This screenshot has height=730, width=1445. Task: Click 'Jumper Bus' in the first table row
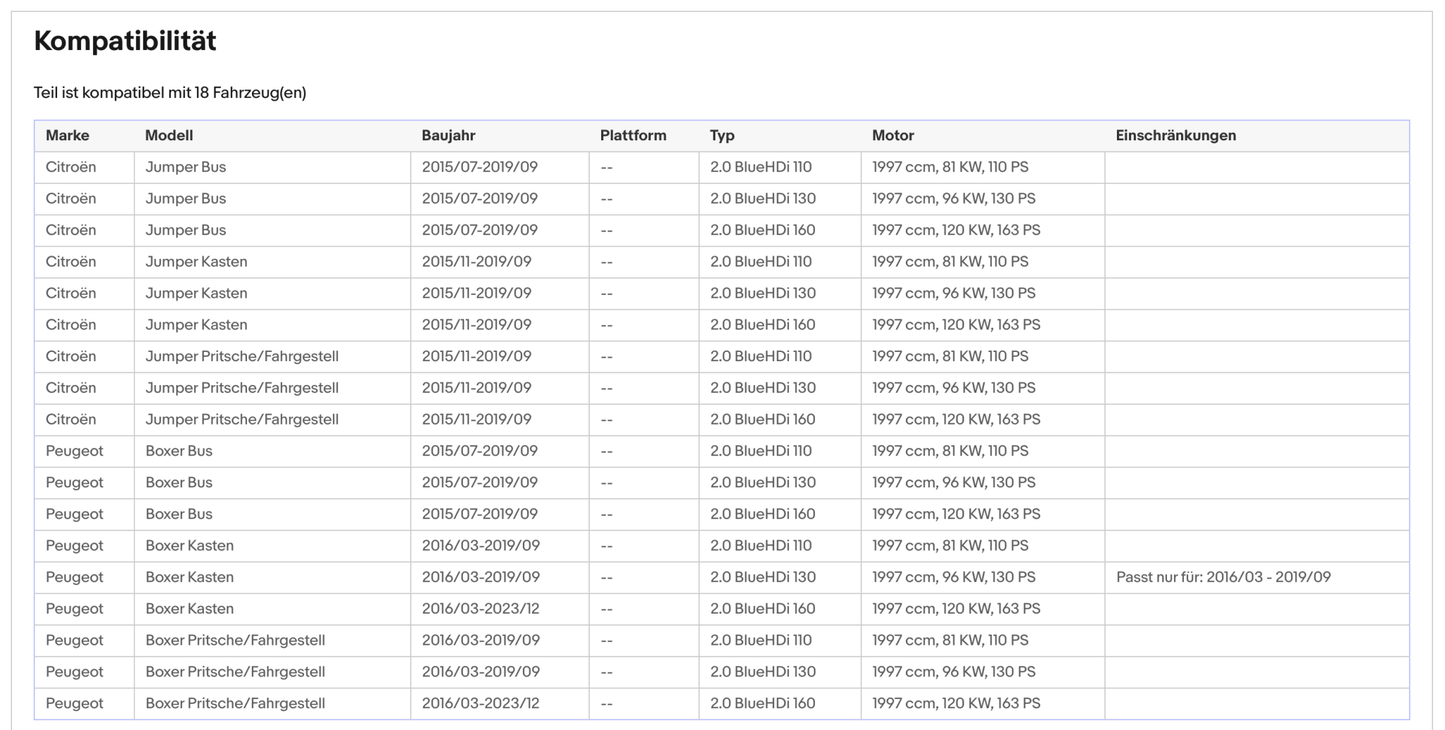pos(186,167)
